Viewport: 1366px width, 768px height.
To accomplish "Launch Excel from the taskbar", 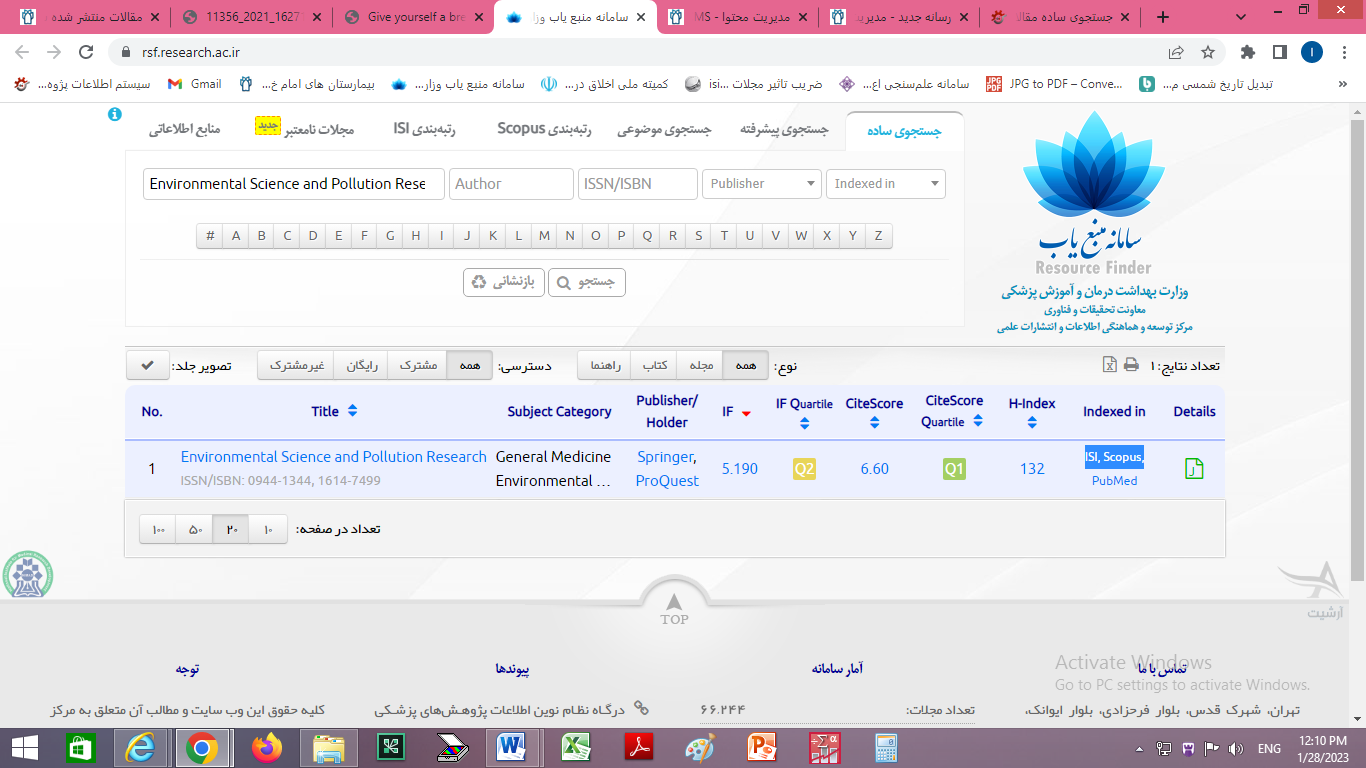I will (574, 747).
